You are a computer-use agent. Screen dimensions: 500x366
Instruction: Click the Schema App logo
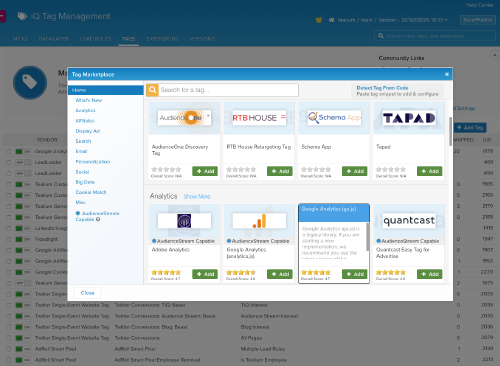pos(334,118)
